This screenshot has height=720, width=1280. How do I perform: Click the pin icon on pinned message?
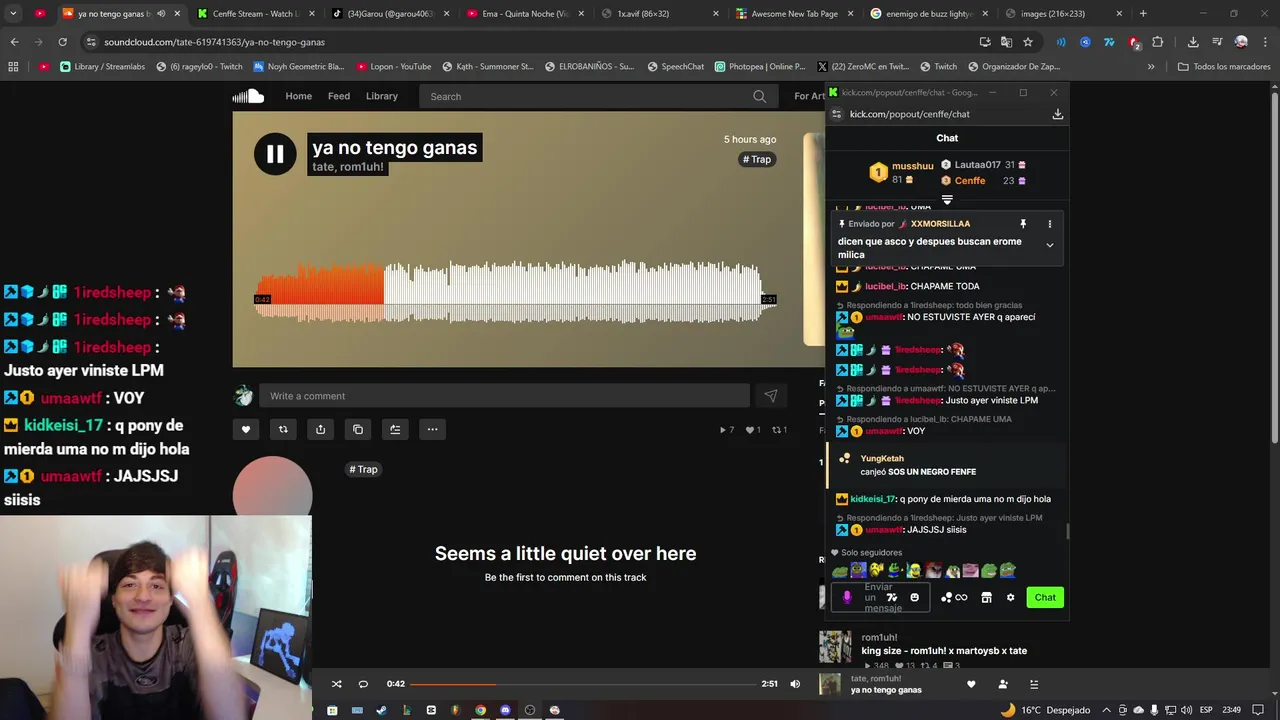[x=1023, y=224]
